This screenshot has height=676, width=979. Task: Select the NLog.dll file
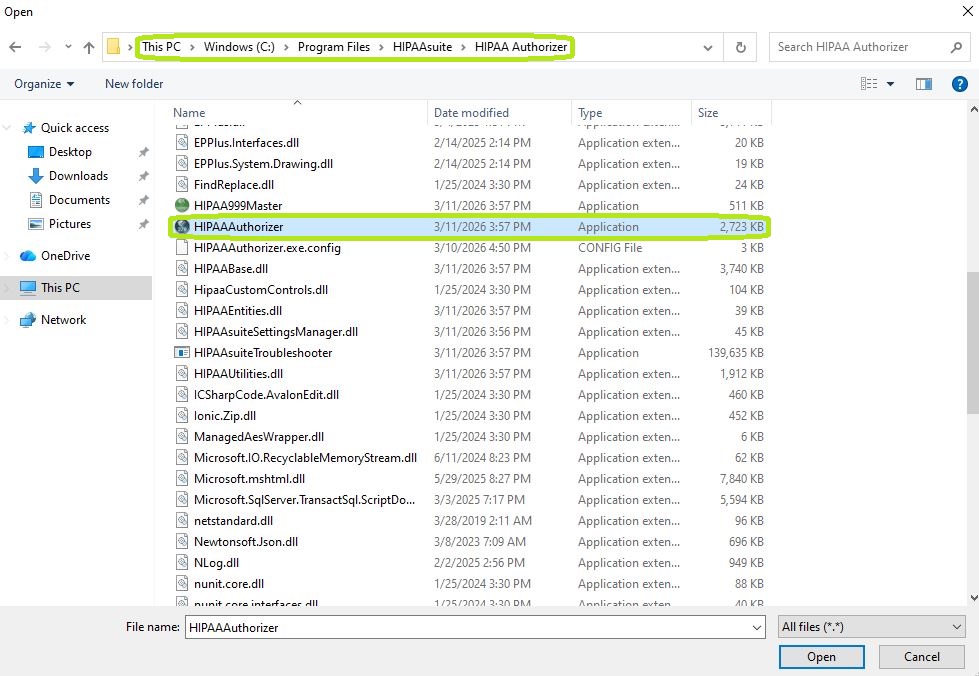point(216,563)
